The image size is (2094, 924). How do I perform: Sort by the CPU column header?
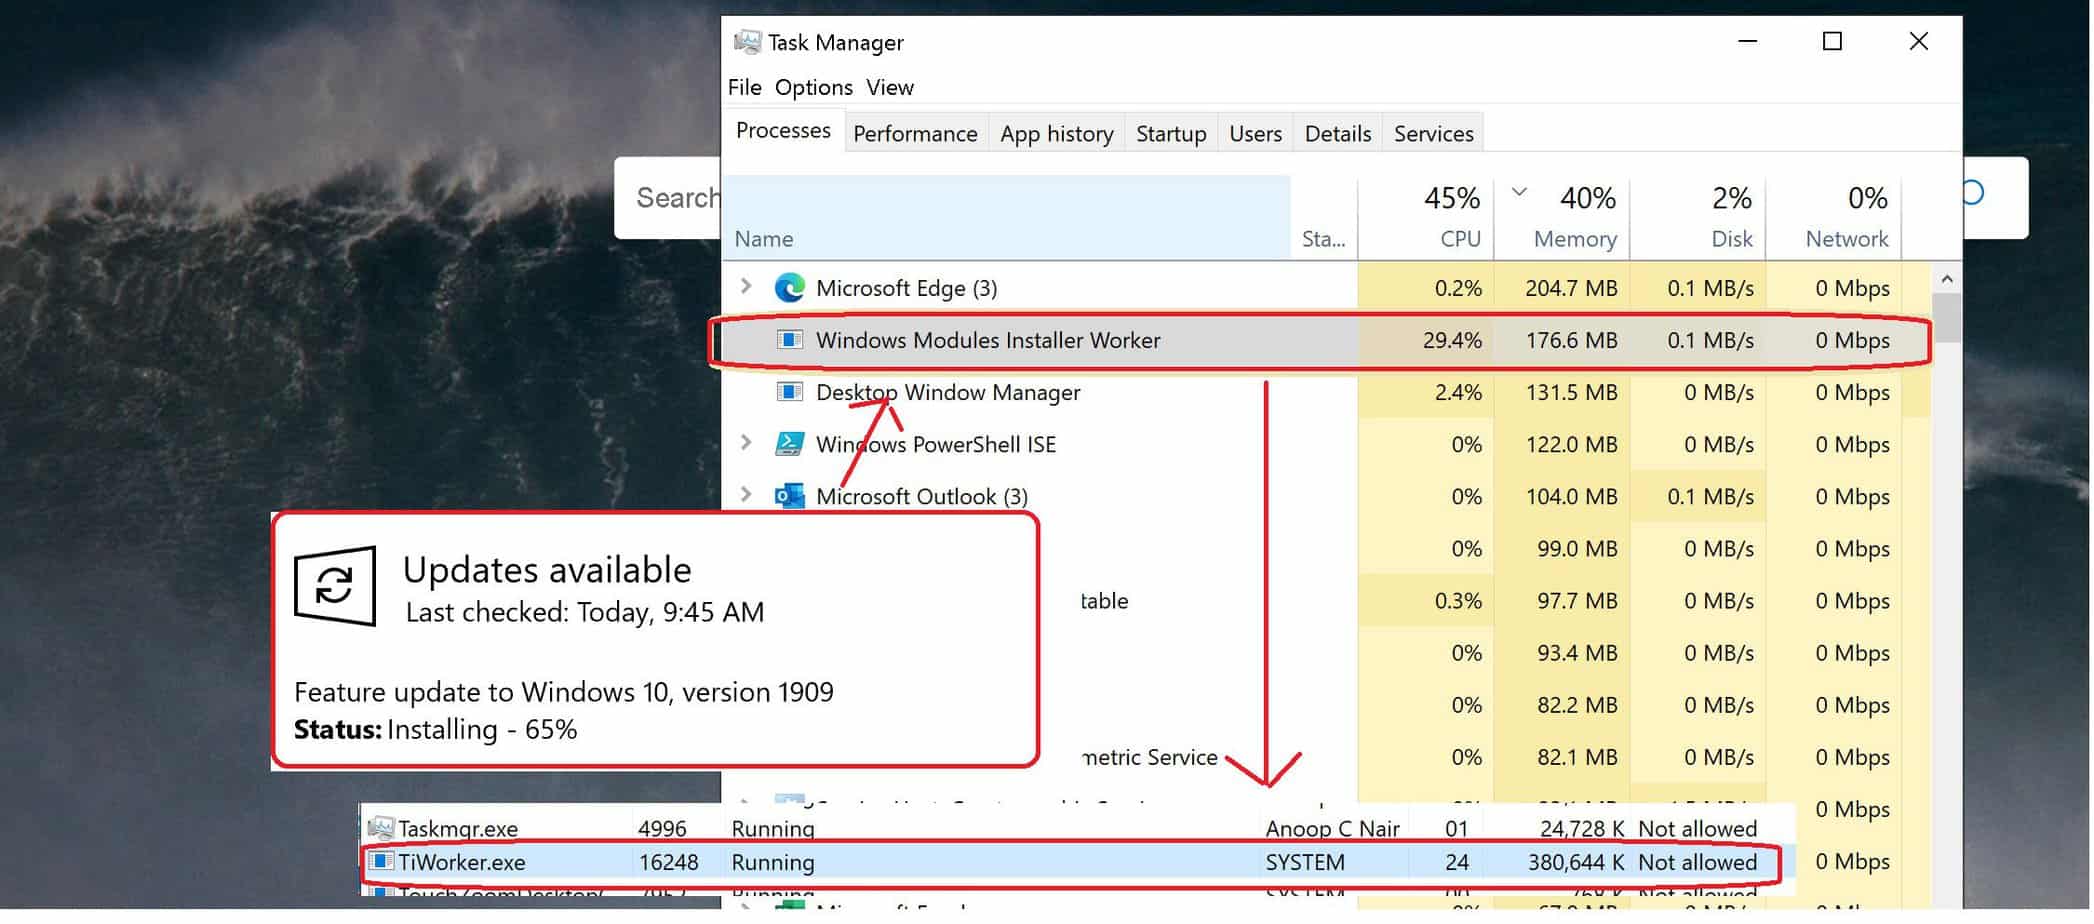1426,218
